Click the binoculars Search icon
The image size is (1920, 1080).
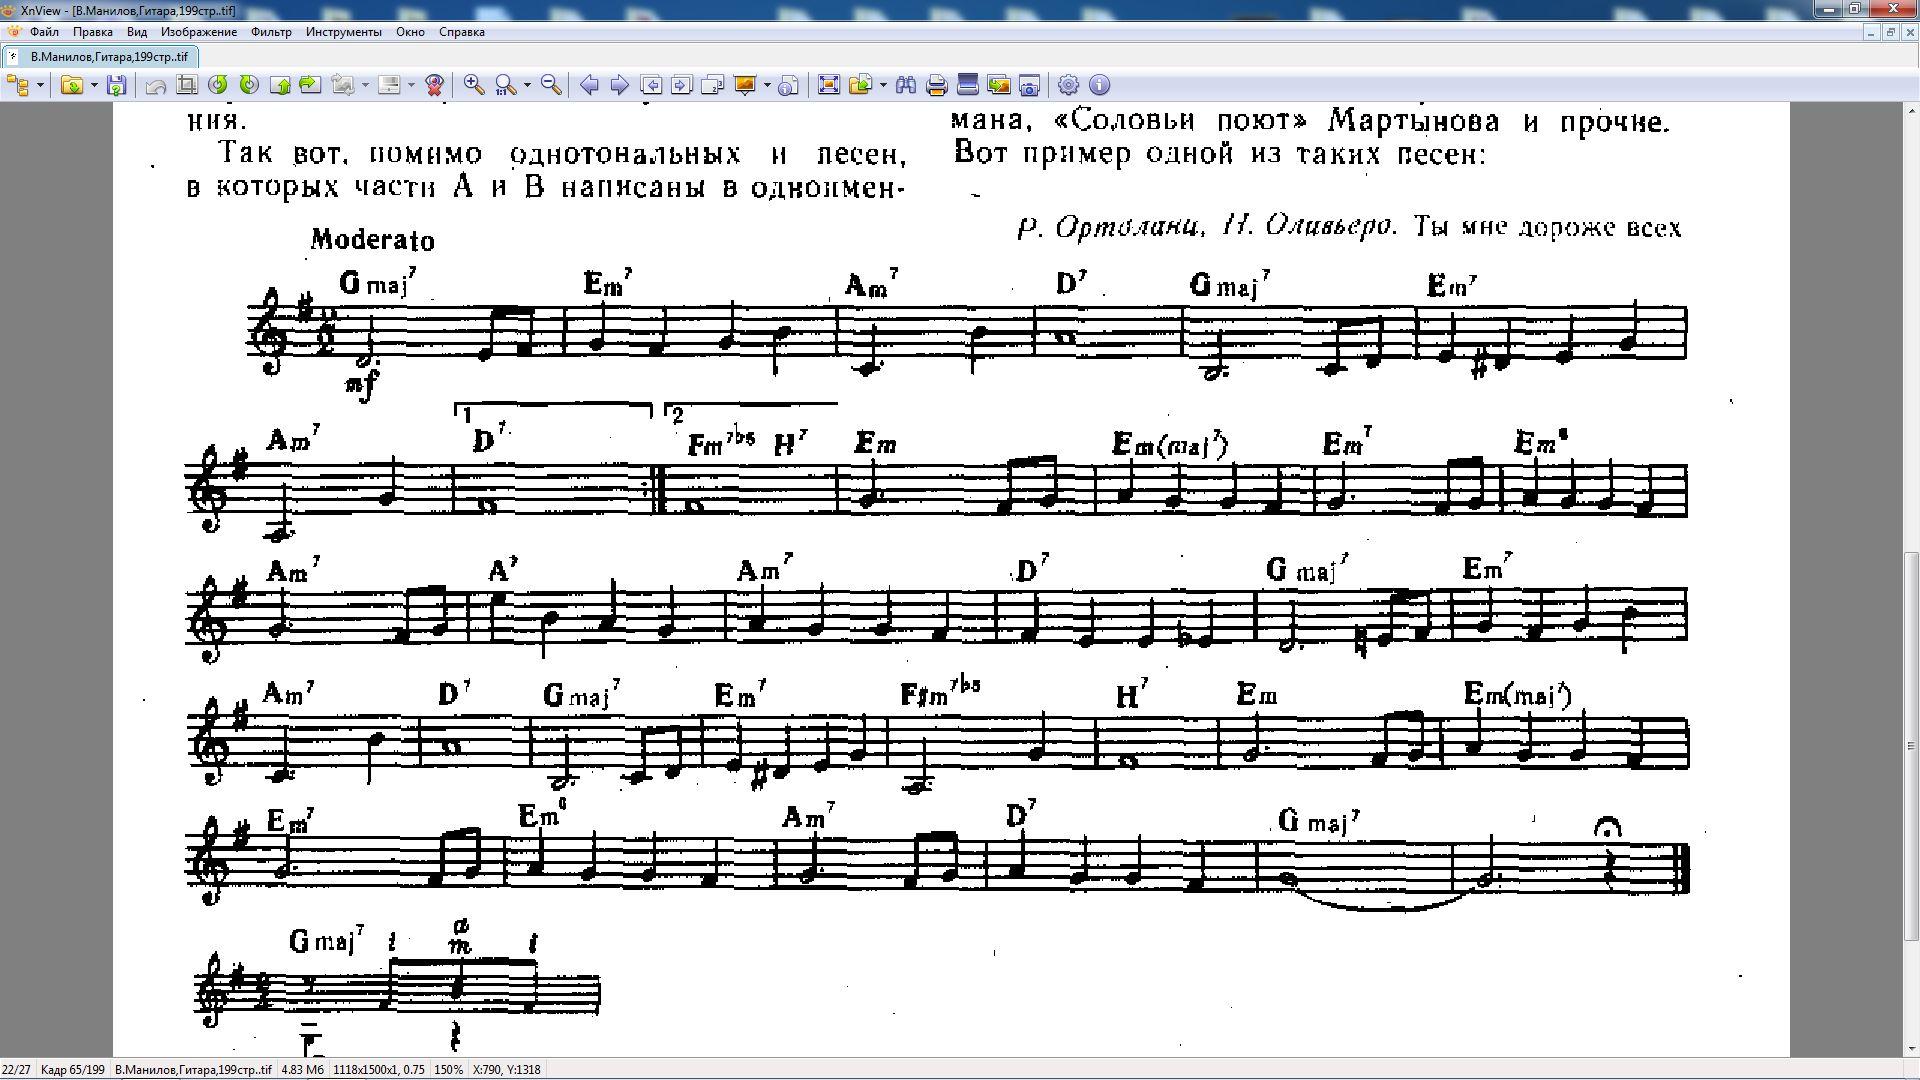(x=906, y=85)
